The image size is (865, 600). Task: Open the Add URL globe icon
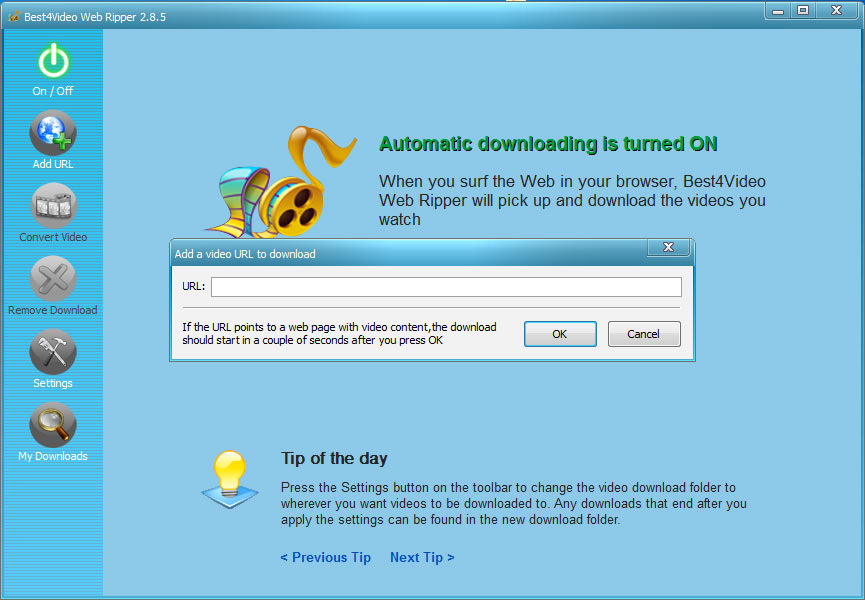tap(52, 133)
